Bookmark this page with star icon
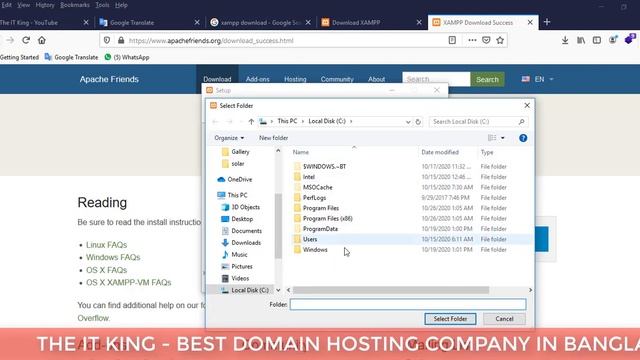 click(x=500, y=40)
